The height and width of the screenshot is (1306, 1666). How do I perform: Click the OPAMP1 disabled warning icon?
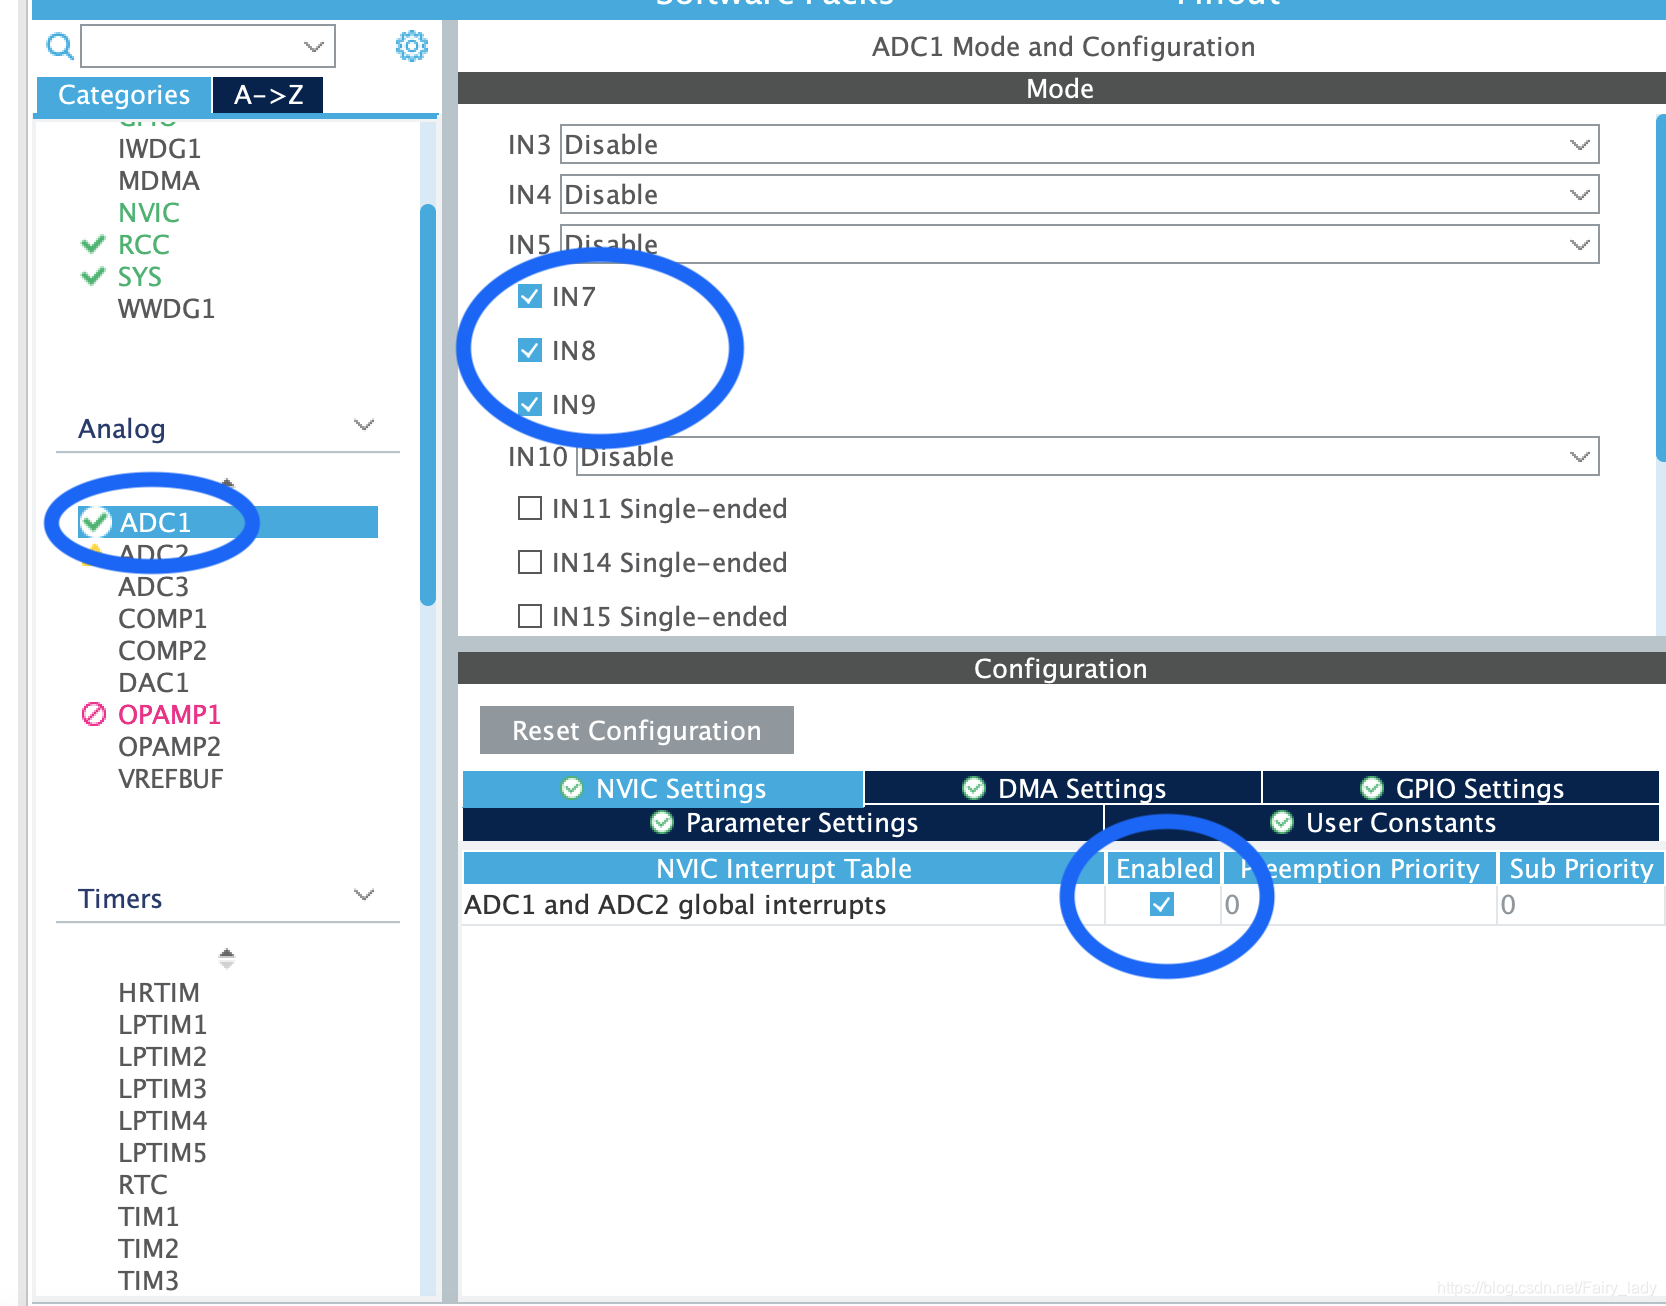(93, 714)
